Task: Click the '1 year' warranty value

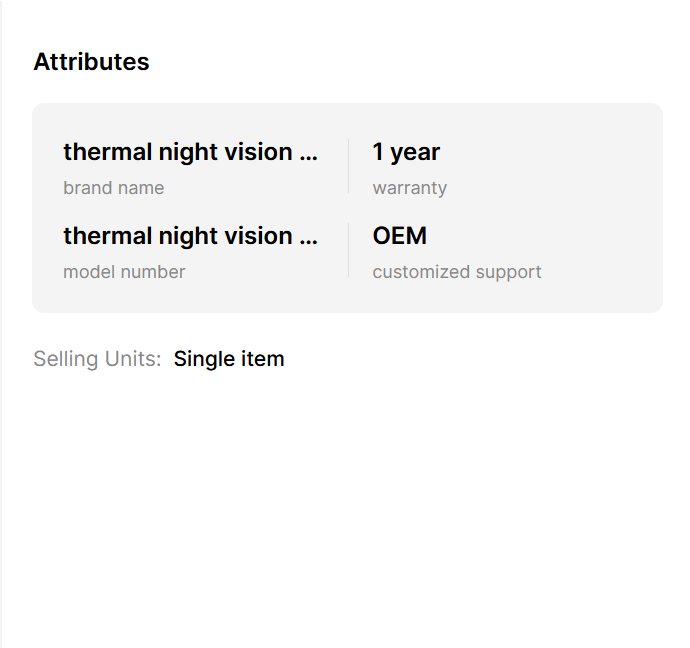Action: pos(406,152)
